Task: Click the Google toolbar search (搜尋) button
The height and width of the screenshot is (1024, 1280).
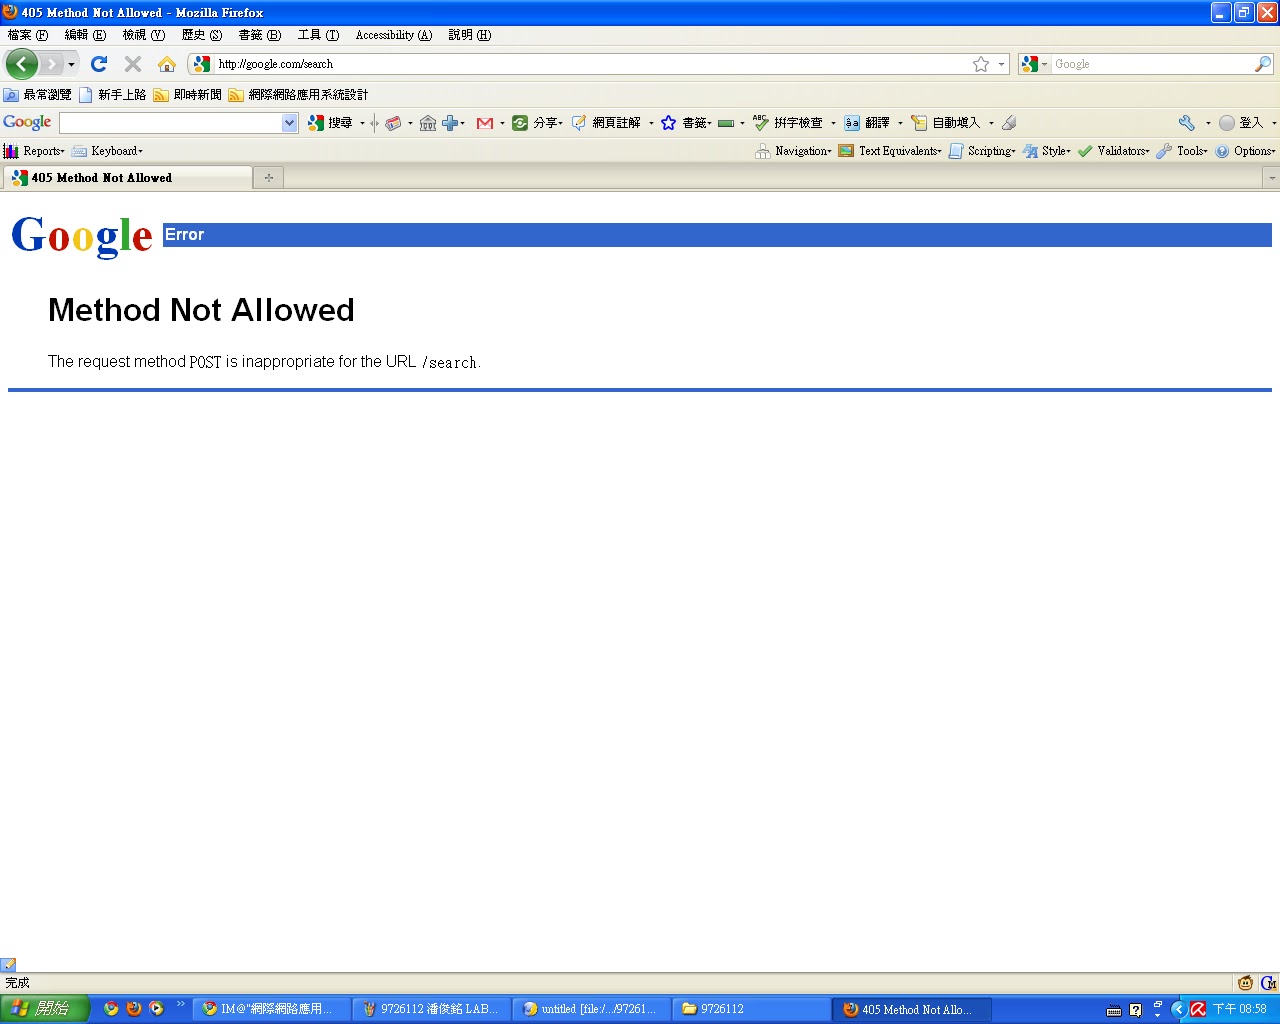Action: click(x=331, y=123)
